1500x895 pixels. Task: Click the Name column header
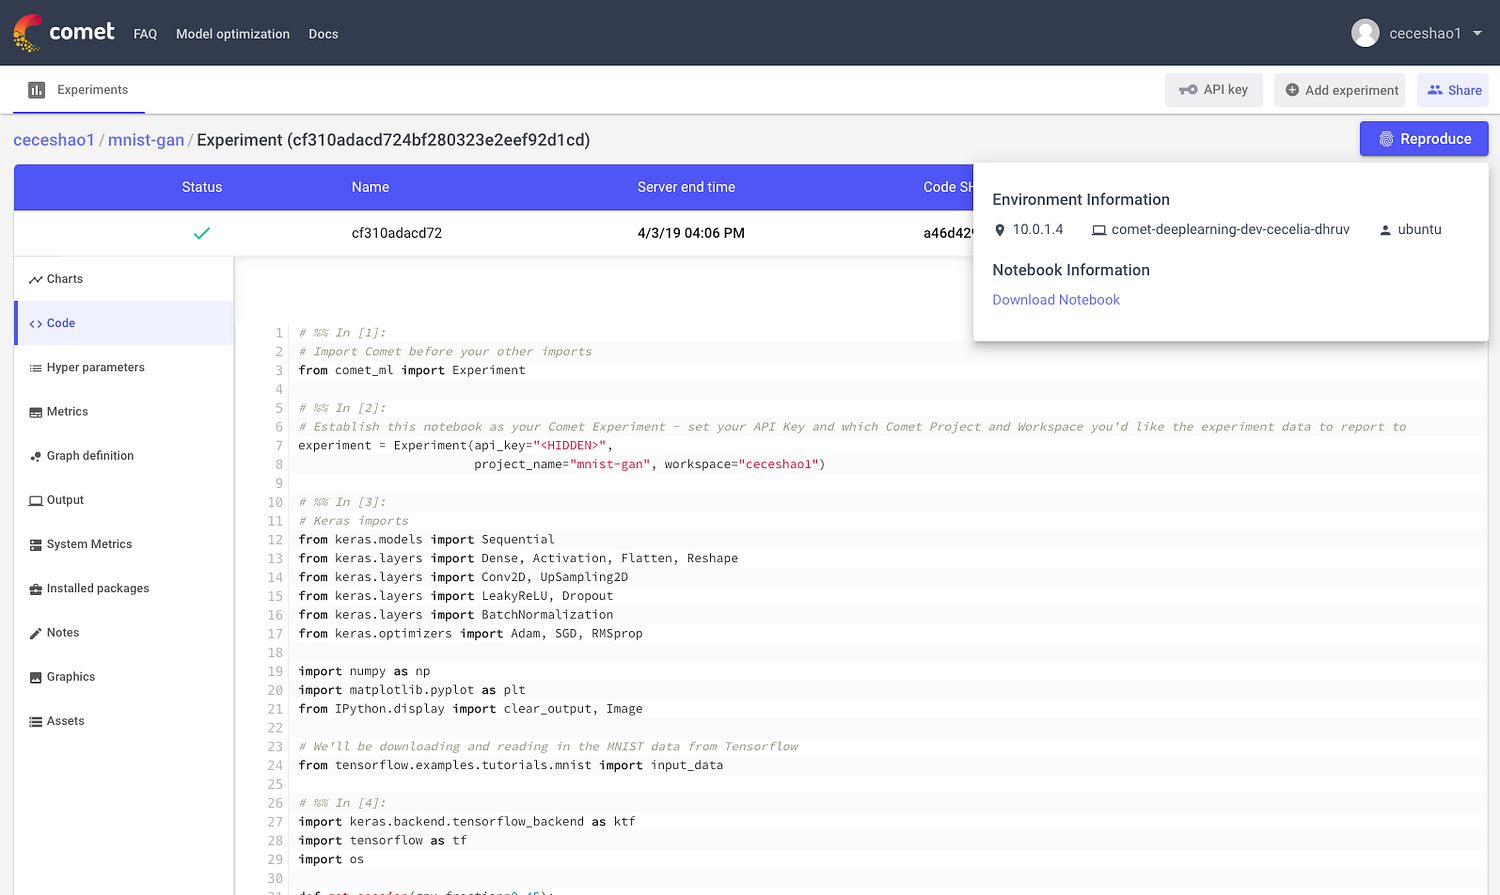pos(370,187)
